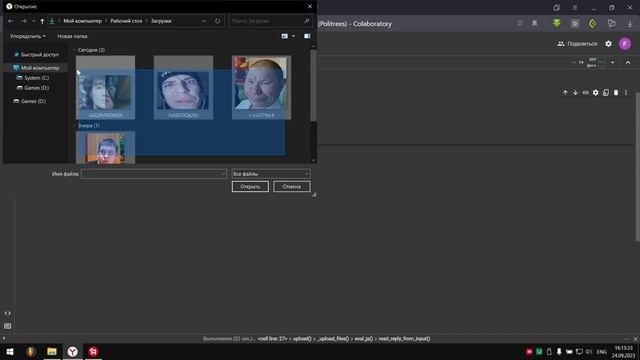The width and height of the screenshot is (640, 360).
Task: Change the file view layout icon
Action: pos(284,36)
